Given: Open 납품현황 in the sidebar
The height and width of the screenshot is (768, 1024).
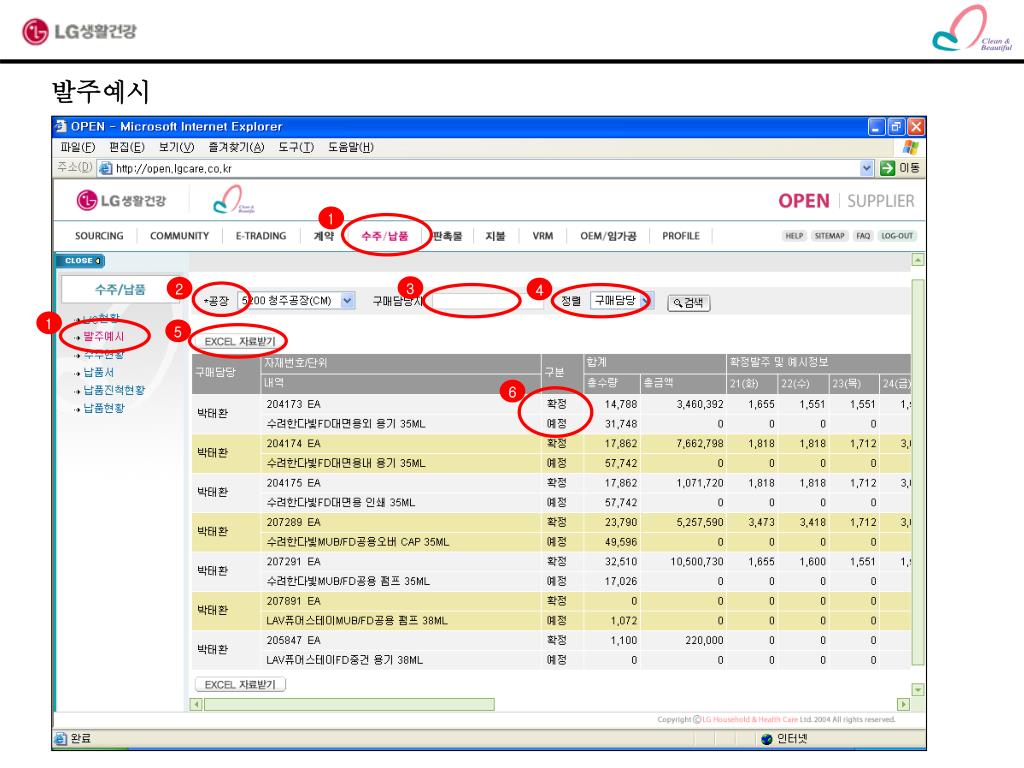Looking at the screenshot, I should [104, 408].
